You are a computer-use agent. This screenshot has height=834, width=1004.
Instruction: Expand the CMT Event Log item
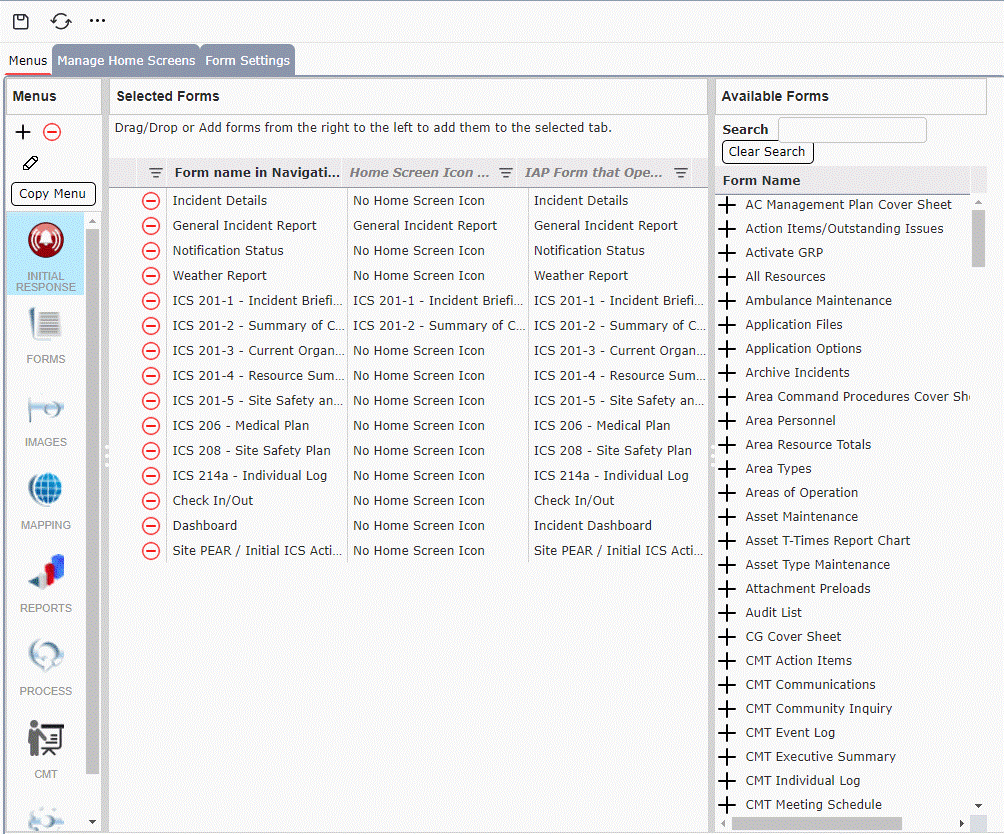727,732
